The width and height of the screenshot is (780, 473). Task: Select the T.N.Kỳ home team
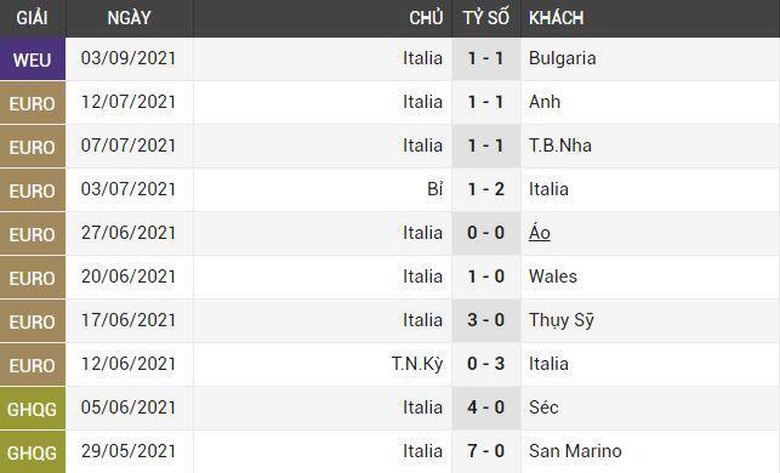tap(417, 364)
